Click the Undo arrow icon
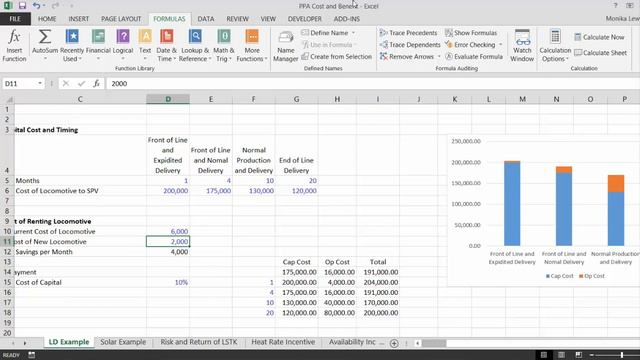Image resolution: width=640 pixels, height=360 pixels. tap(36, 6)
